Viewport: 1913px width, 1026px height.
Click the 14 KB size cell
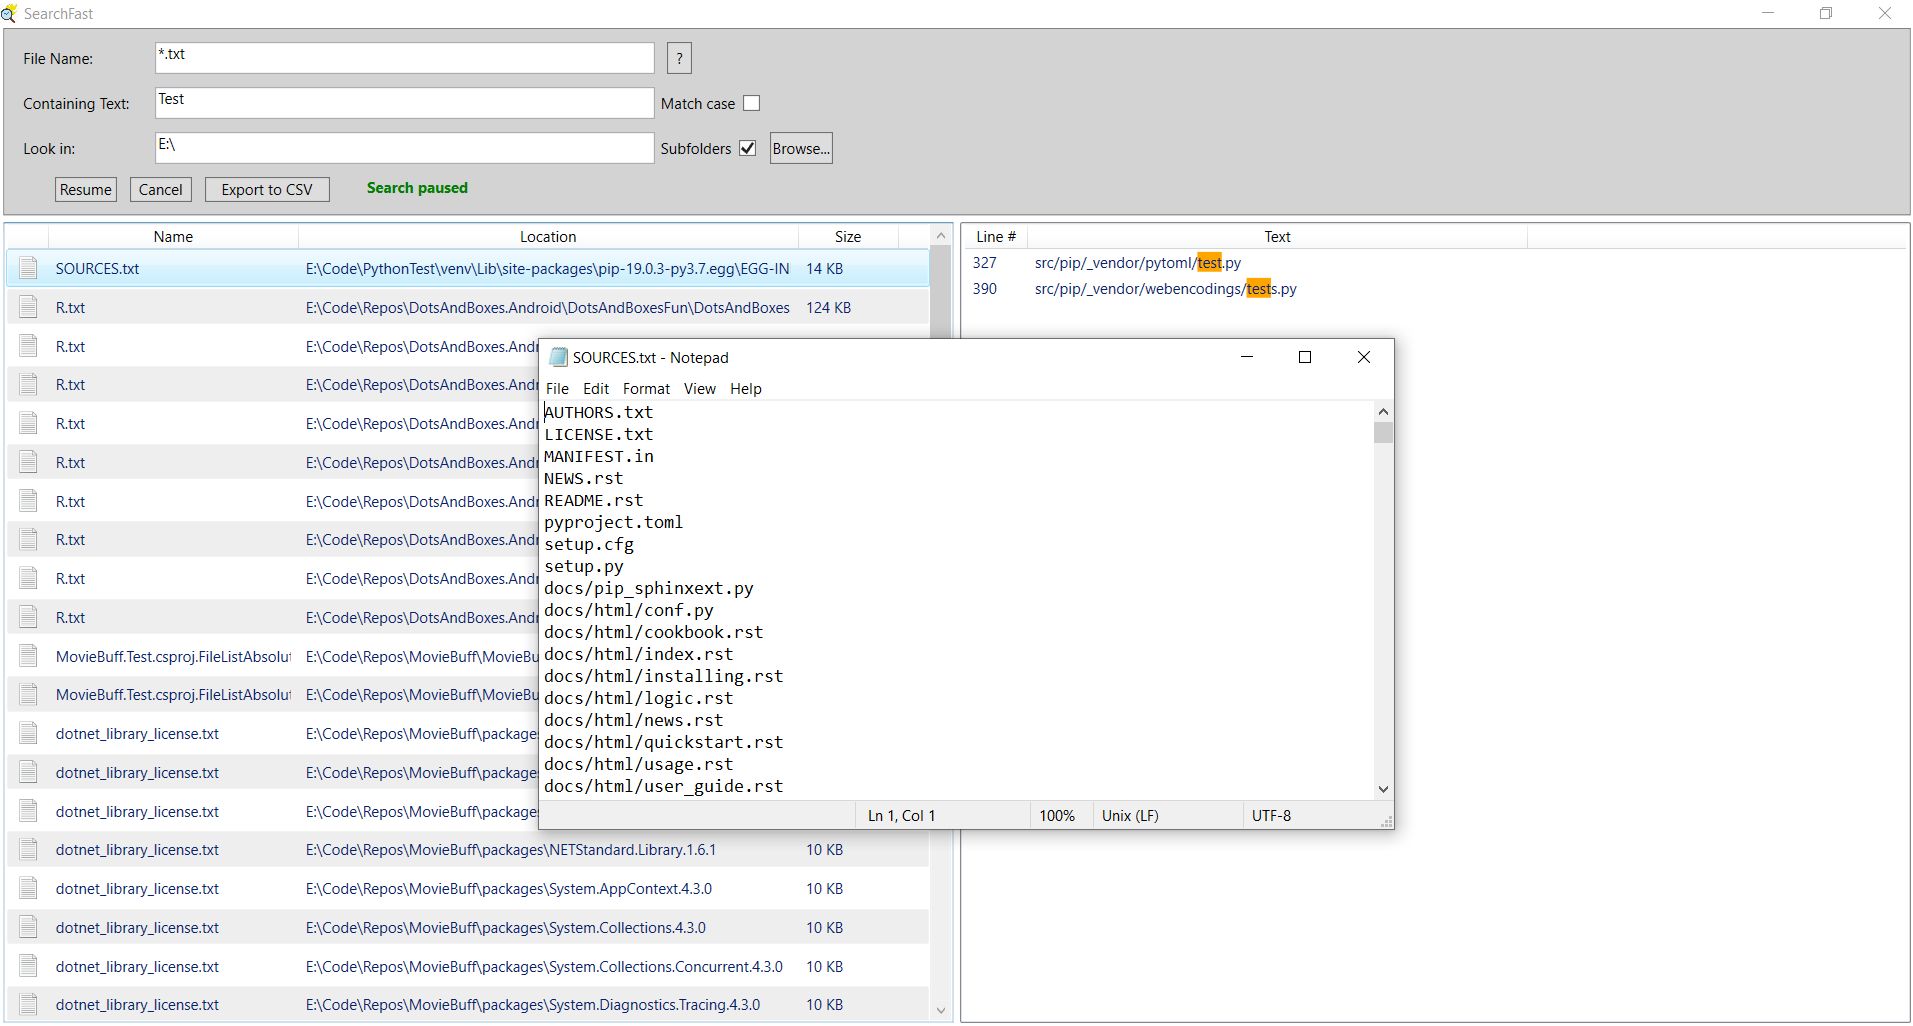[x=824, y=269]
